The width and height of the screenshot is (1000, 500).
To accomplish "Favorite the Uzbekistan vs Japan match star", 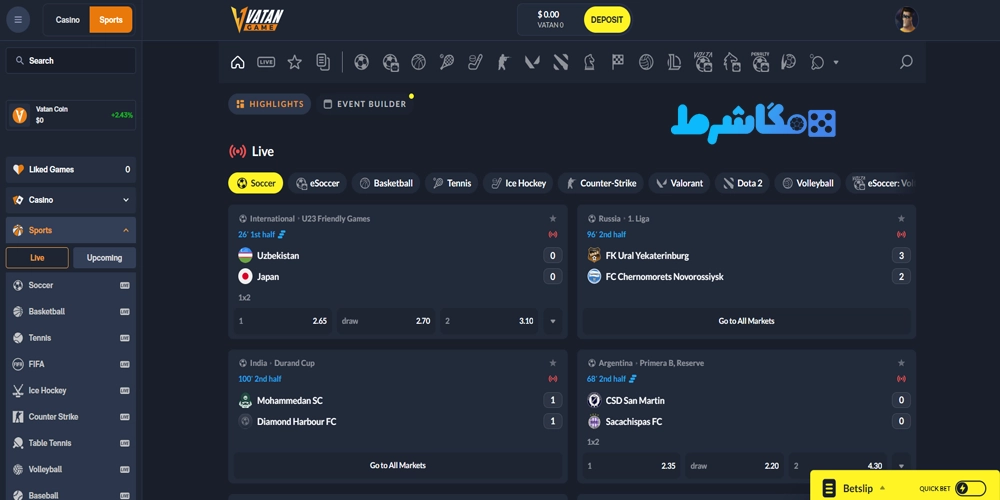I will (x=553, y=219).
